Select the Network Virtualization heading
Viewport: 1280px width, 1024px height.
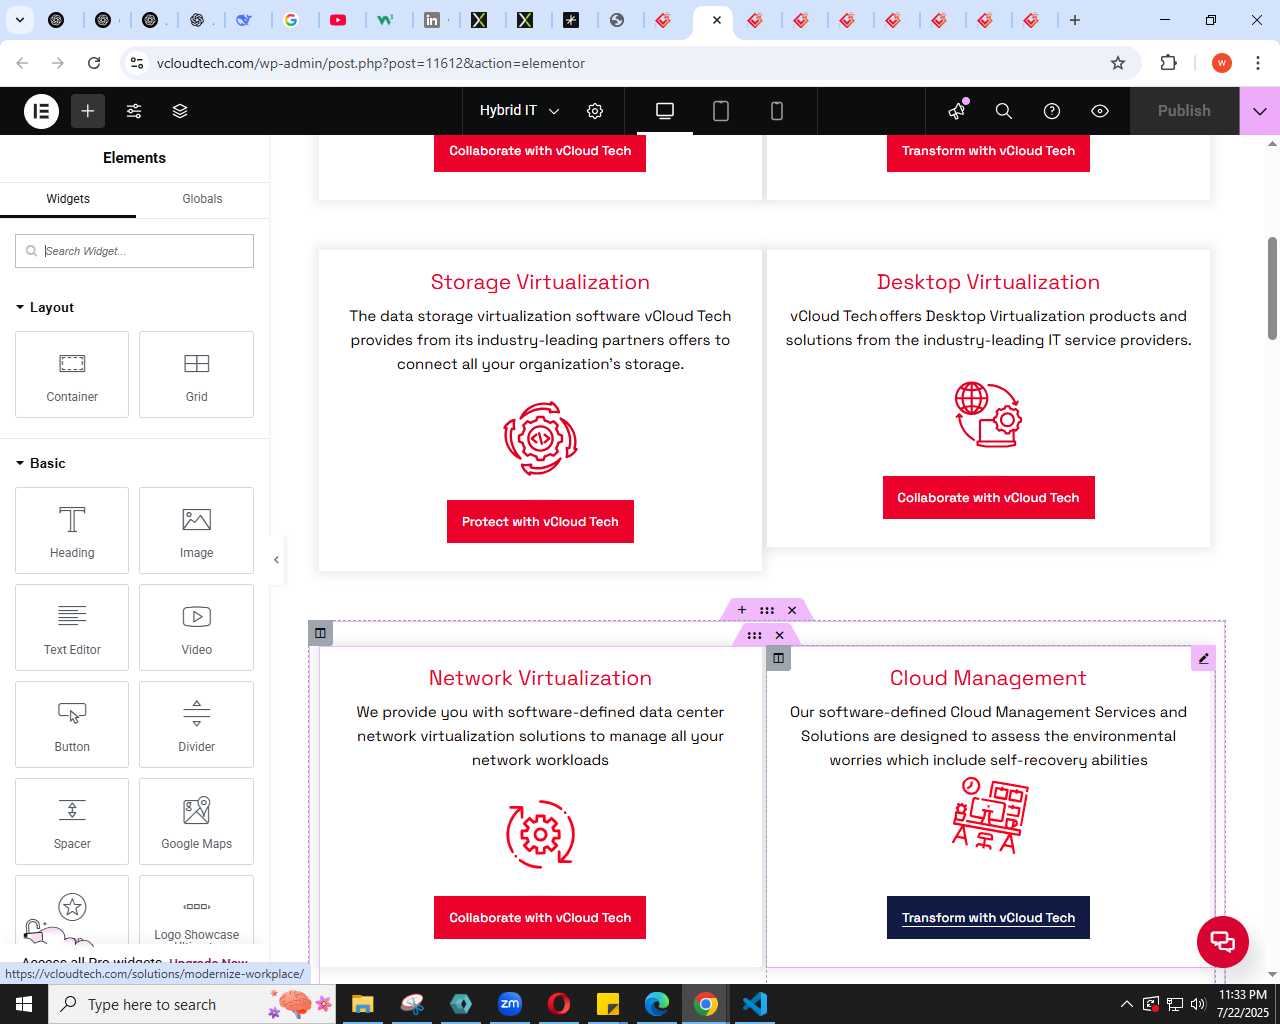pos(540,678)
